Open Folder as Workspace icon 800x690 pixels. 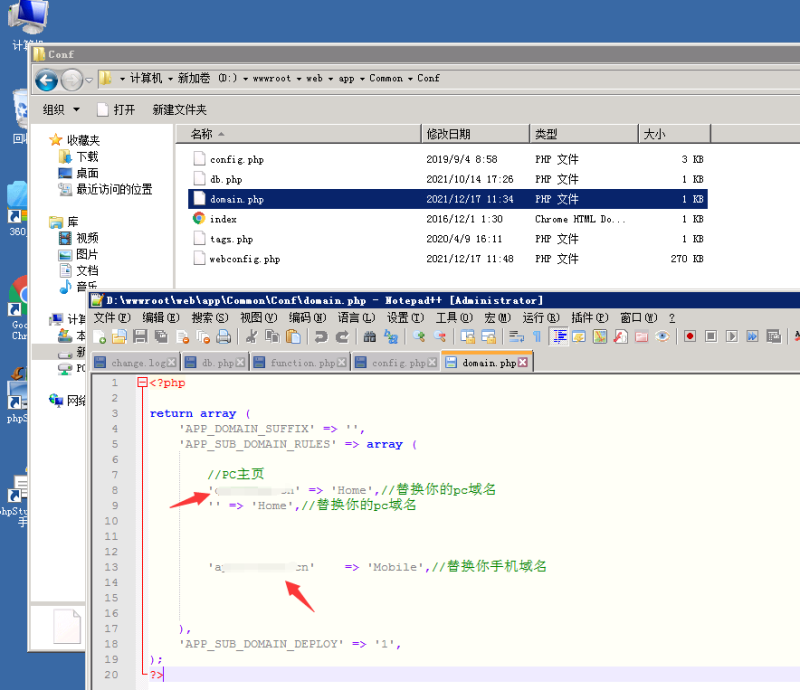click(642, 337)
